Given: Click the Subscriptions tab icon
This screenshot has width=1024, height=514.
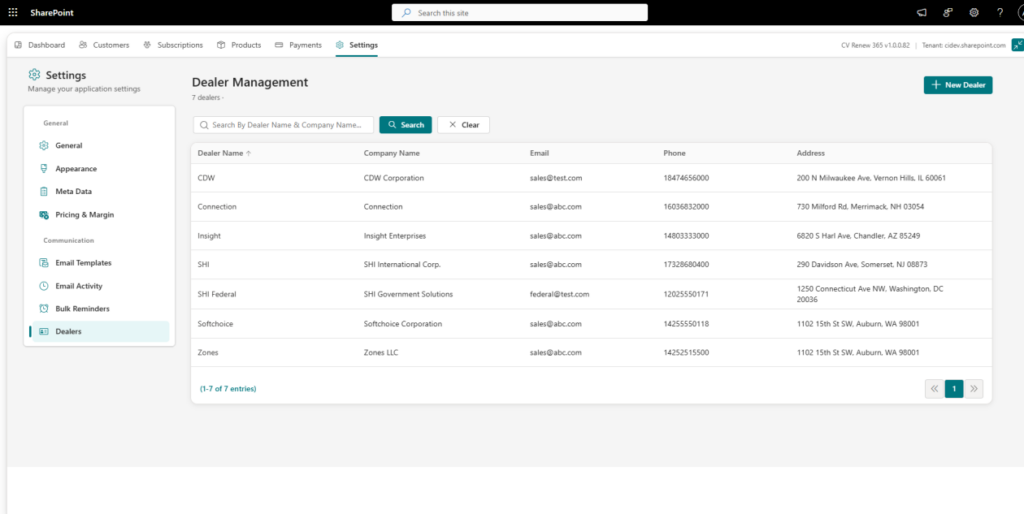Looking at the screenshot, I should [x=147, y=45].
